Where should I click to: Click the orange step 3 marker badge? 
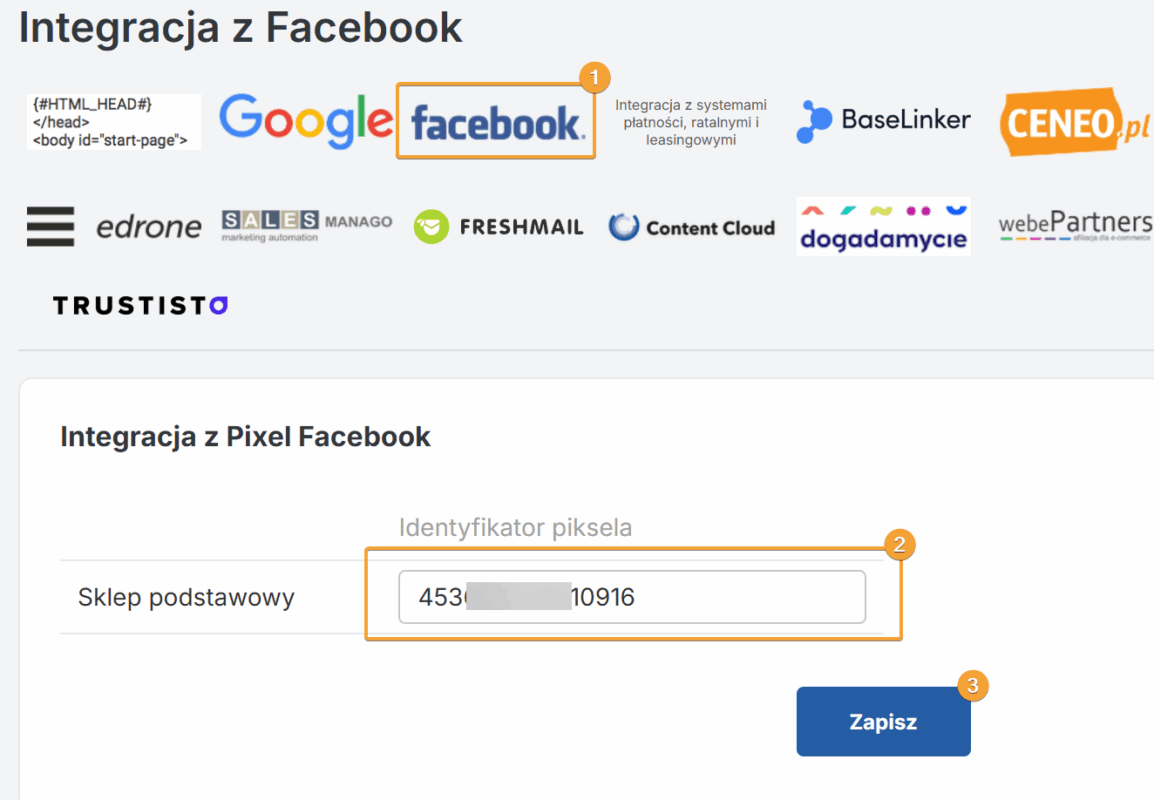click(973, 685)
